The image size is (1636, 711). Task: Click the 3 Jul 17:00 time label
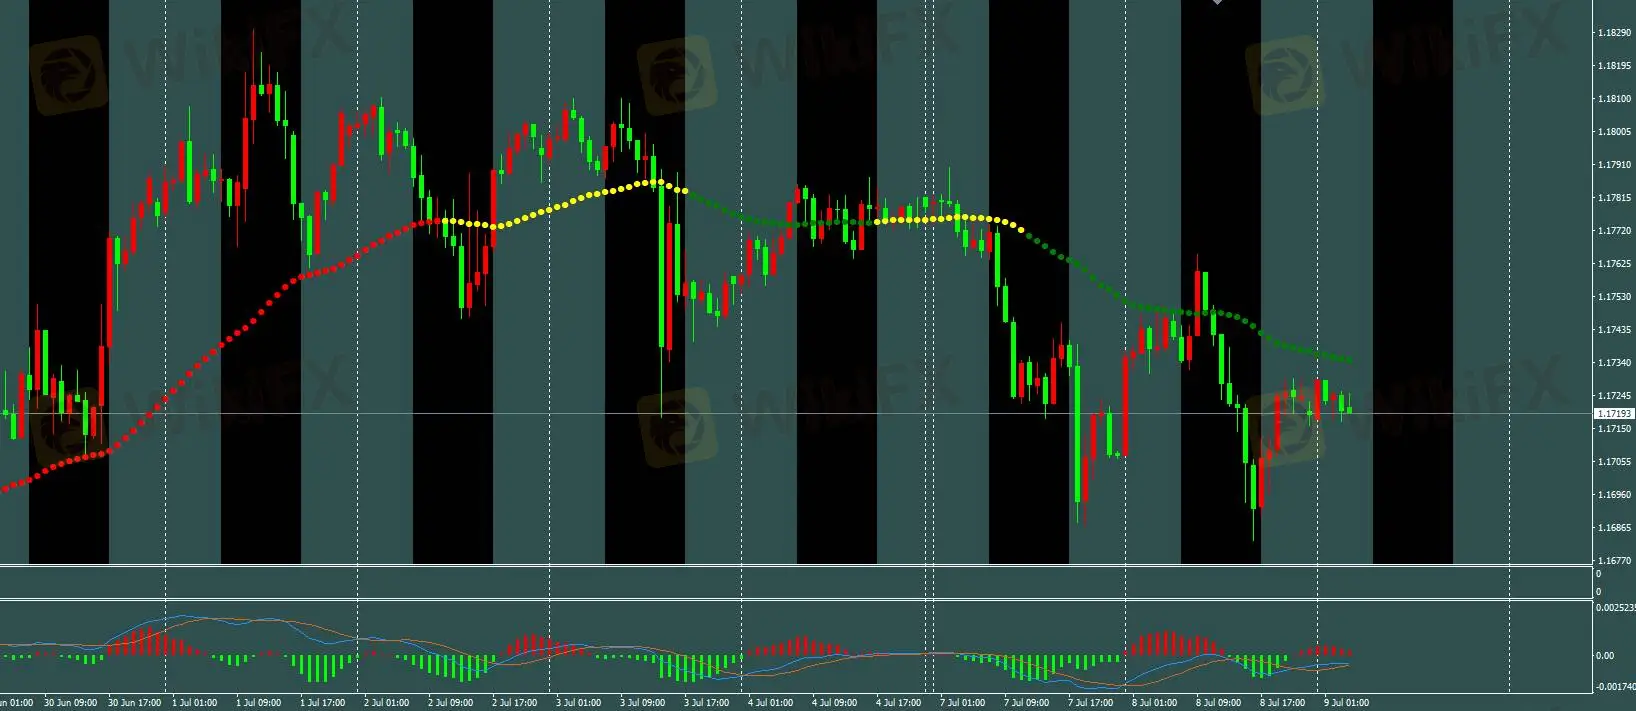(x=706, y=703)
